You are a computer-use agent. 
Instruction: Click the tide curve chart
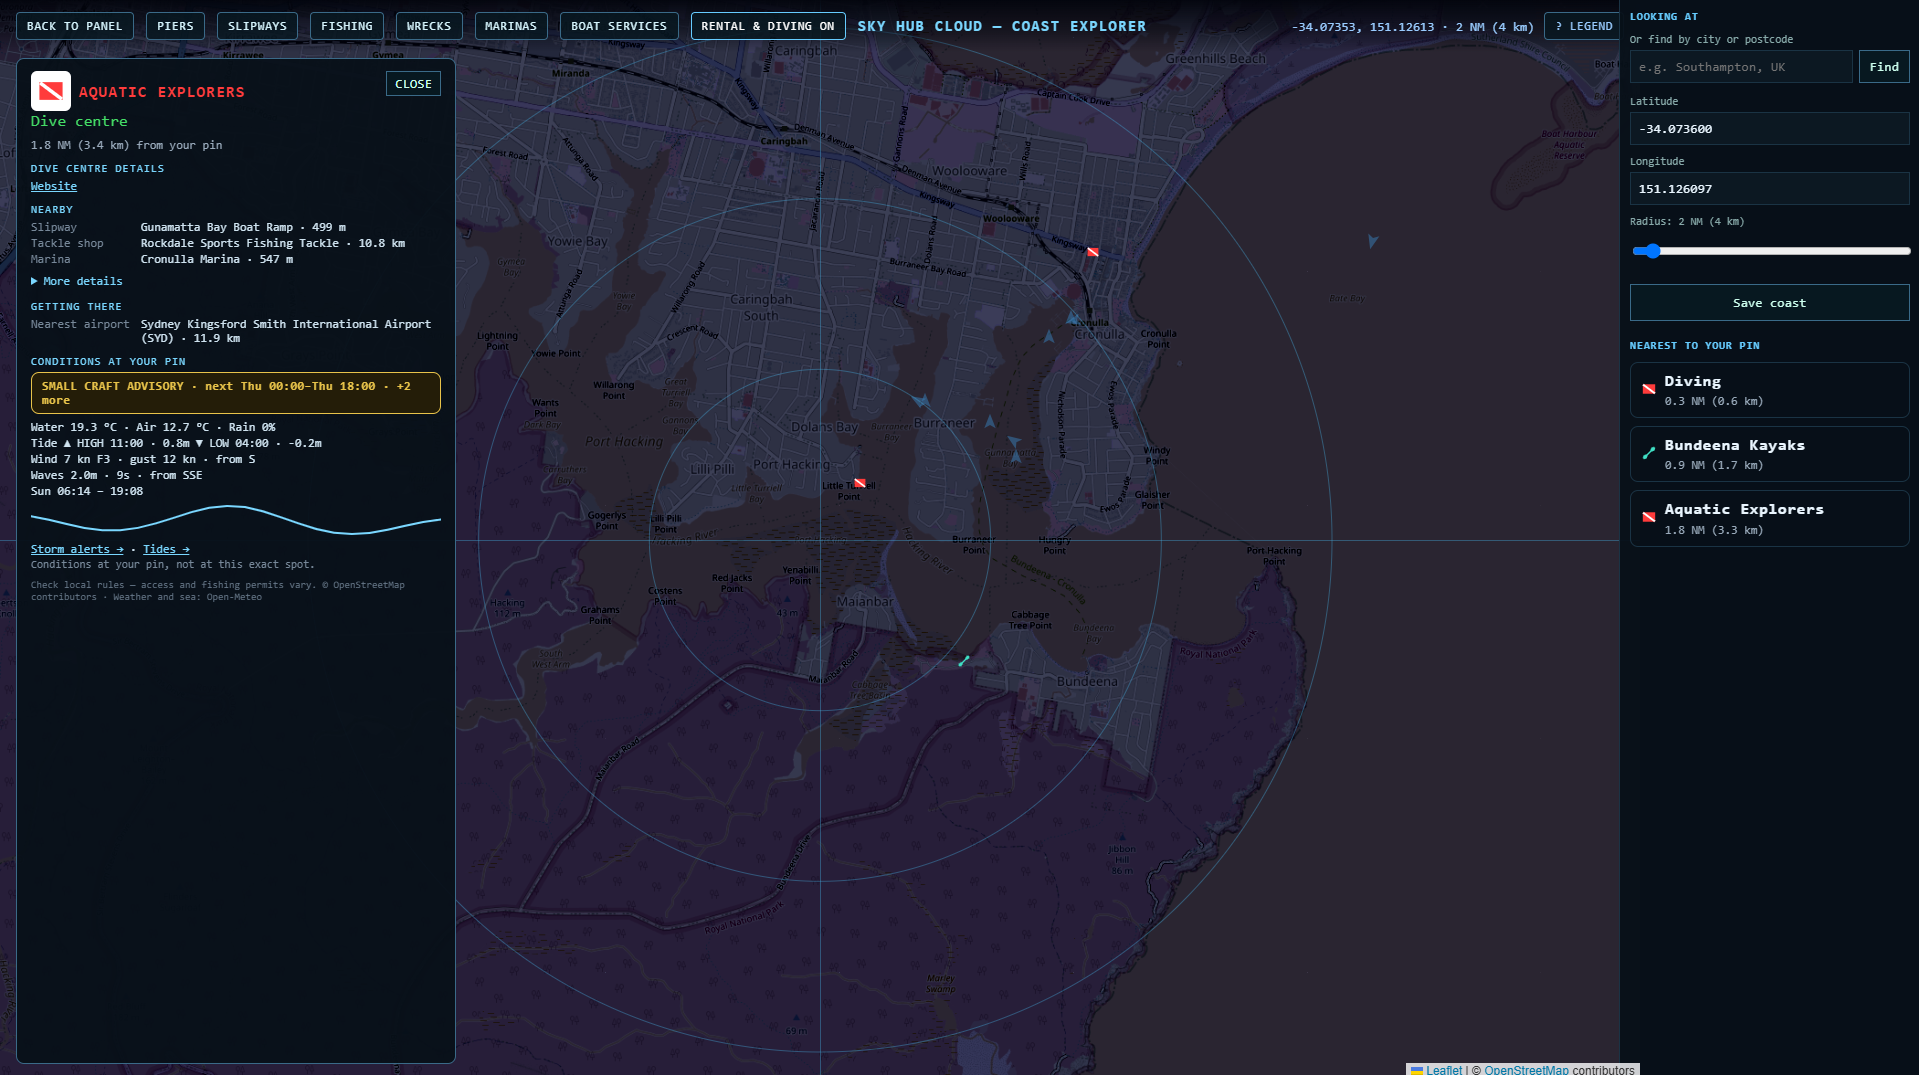[x=236, y=520]
